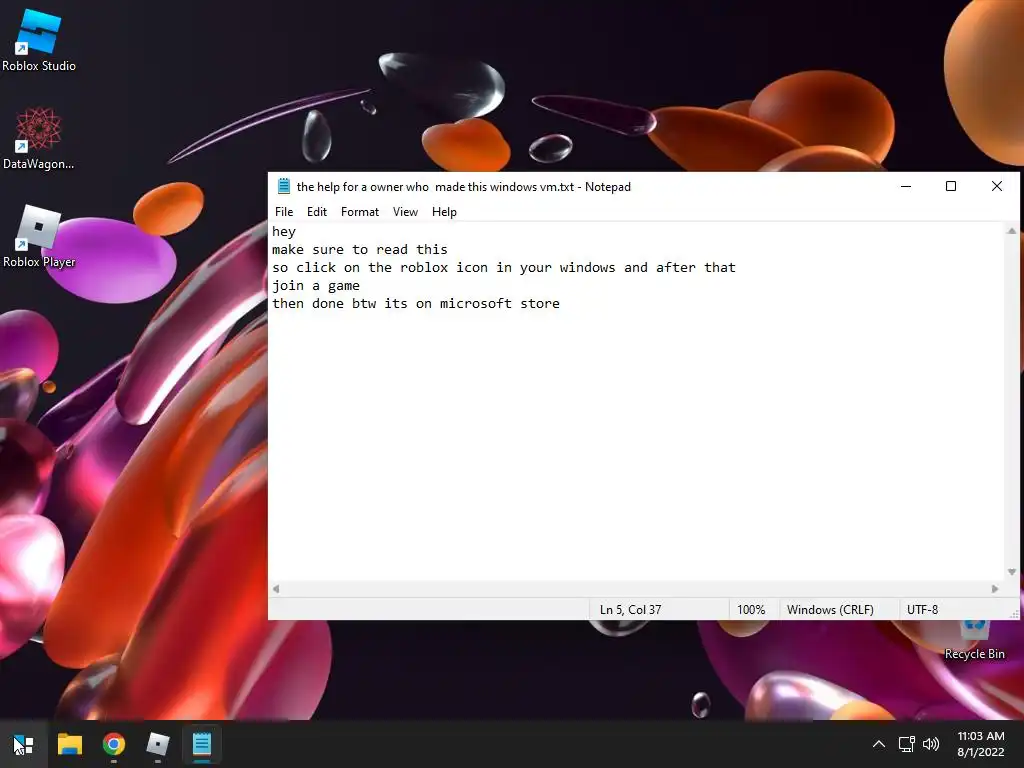Open the View menu in Notepad
1024x768 pixels.
[405, 212]
